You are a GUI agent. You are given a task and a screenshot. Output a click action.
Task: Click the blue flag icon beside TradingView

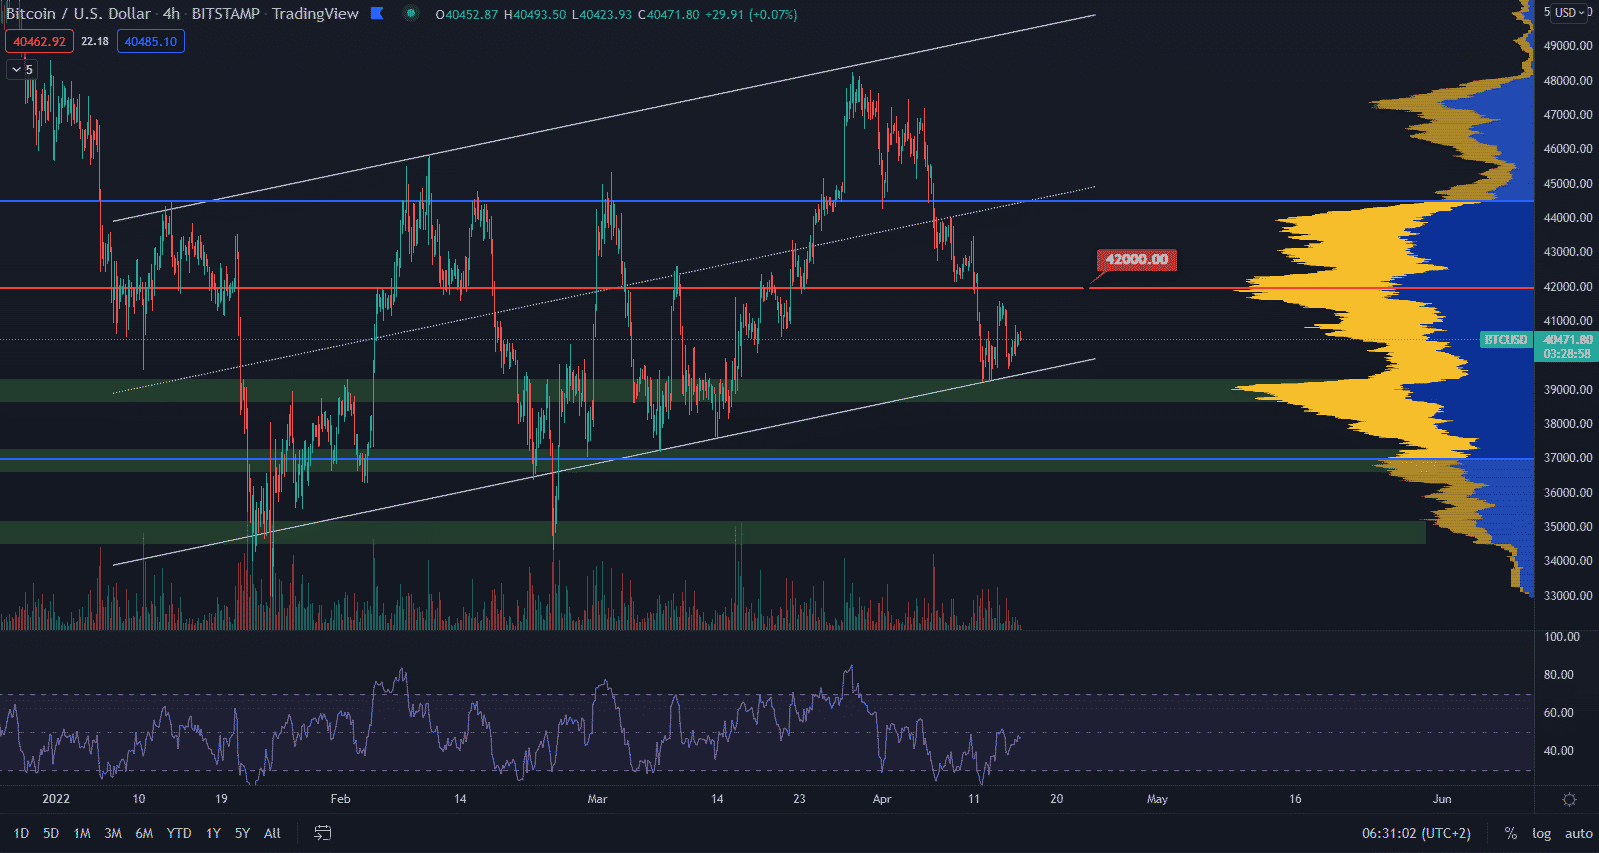tap(377, 14)
